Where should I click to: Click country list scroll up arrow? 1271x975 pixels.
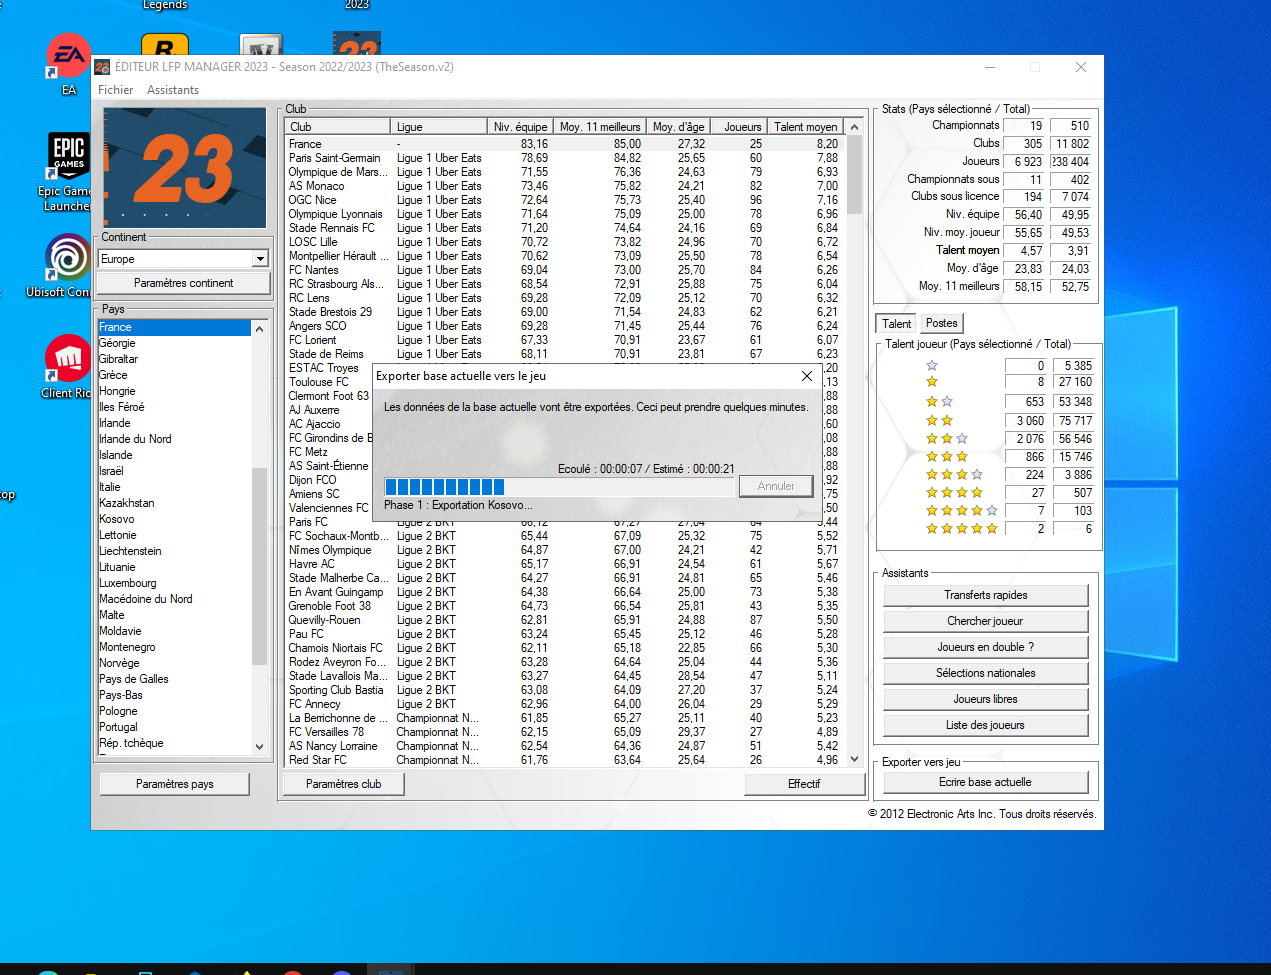tap(260, 328)
